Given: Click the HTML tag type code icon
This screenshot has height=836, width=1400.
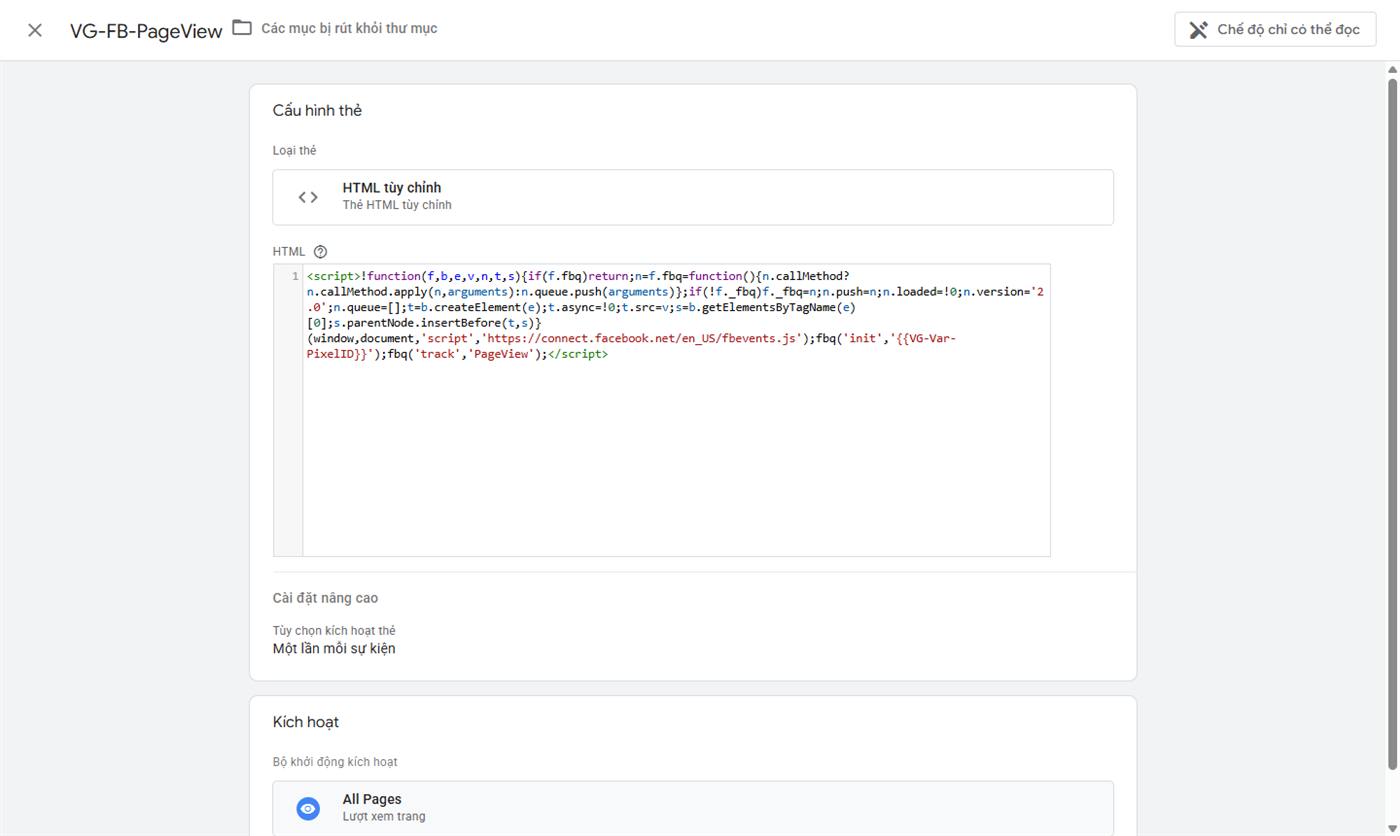Looking at the screenshot, I should pyautogui.click(x=308, y=197).
